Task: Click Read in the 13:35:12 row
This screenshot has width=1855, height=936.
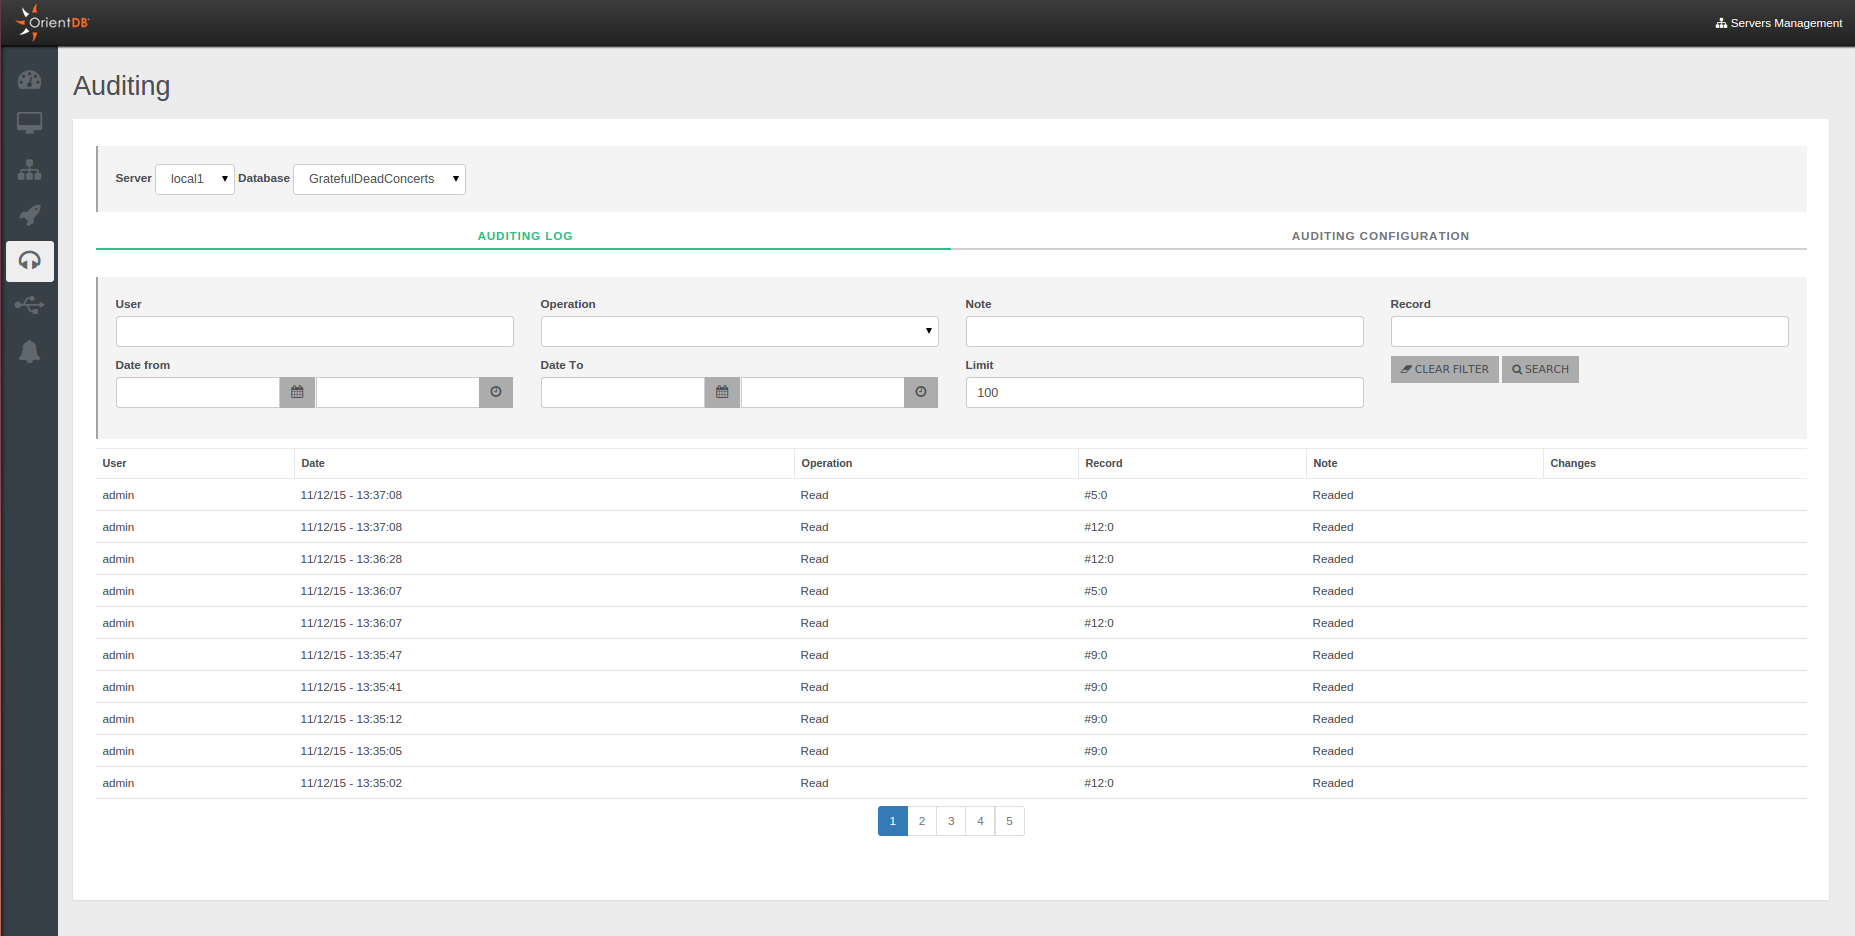Action: pos(814,719)
